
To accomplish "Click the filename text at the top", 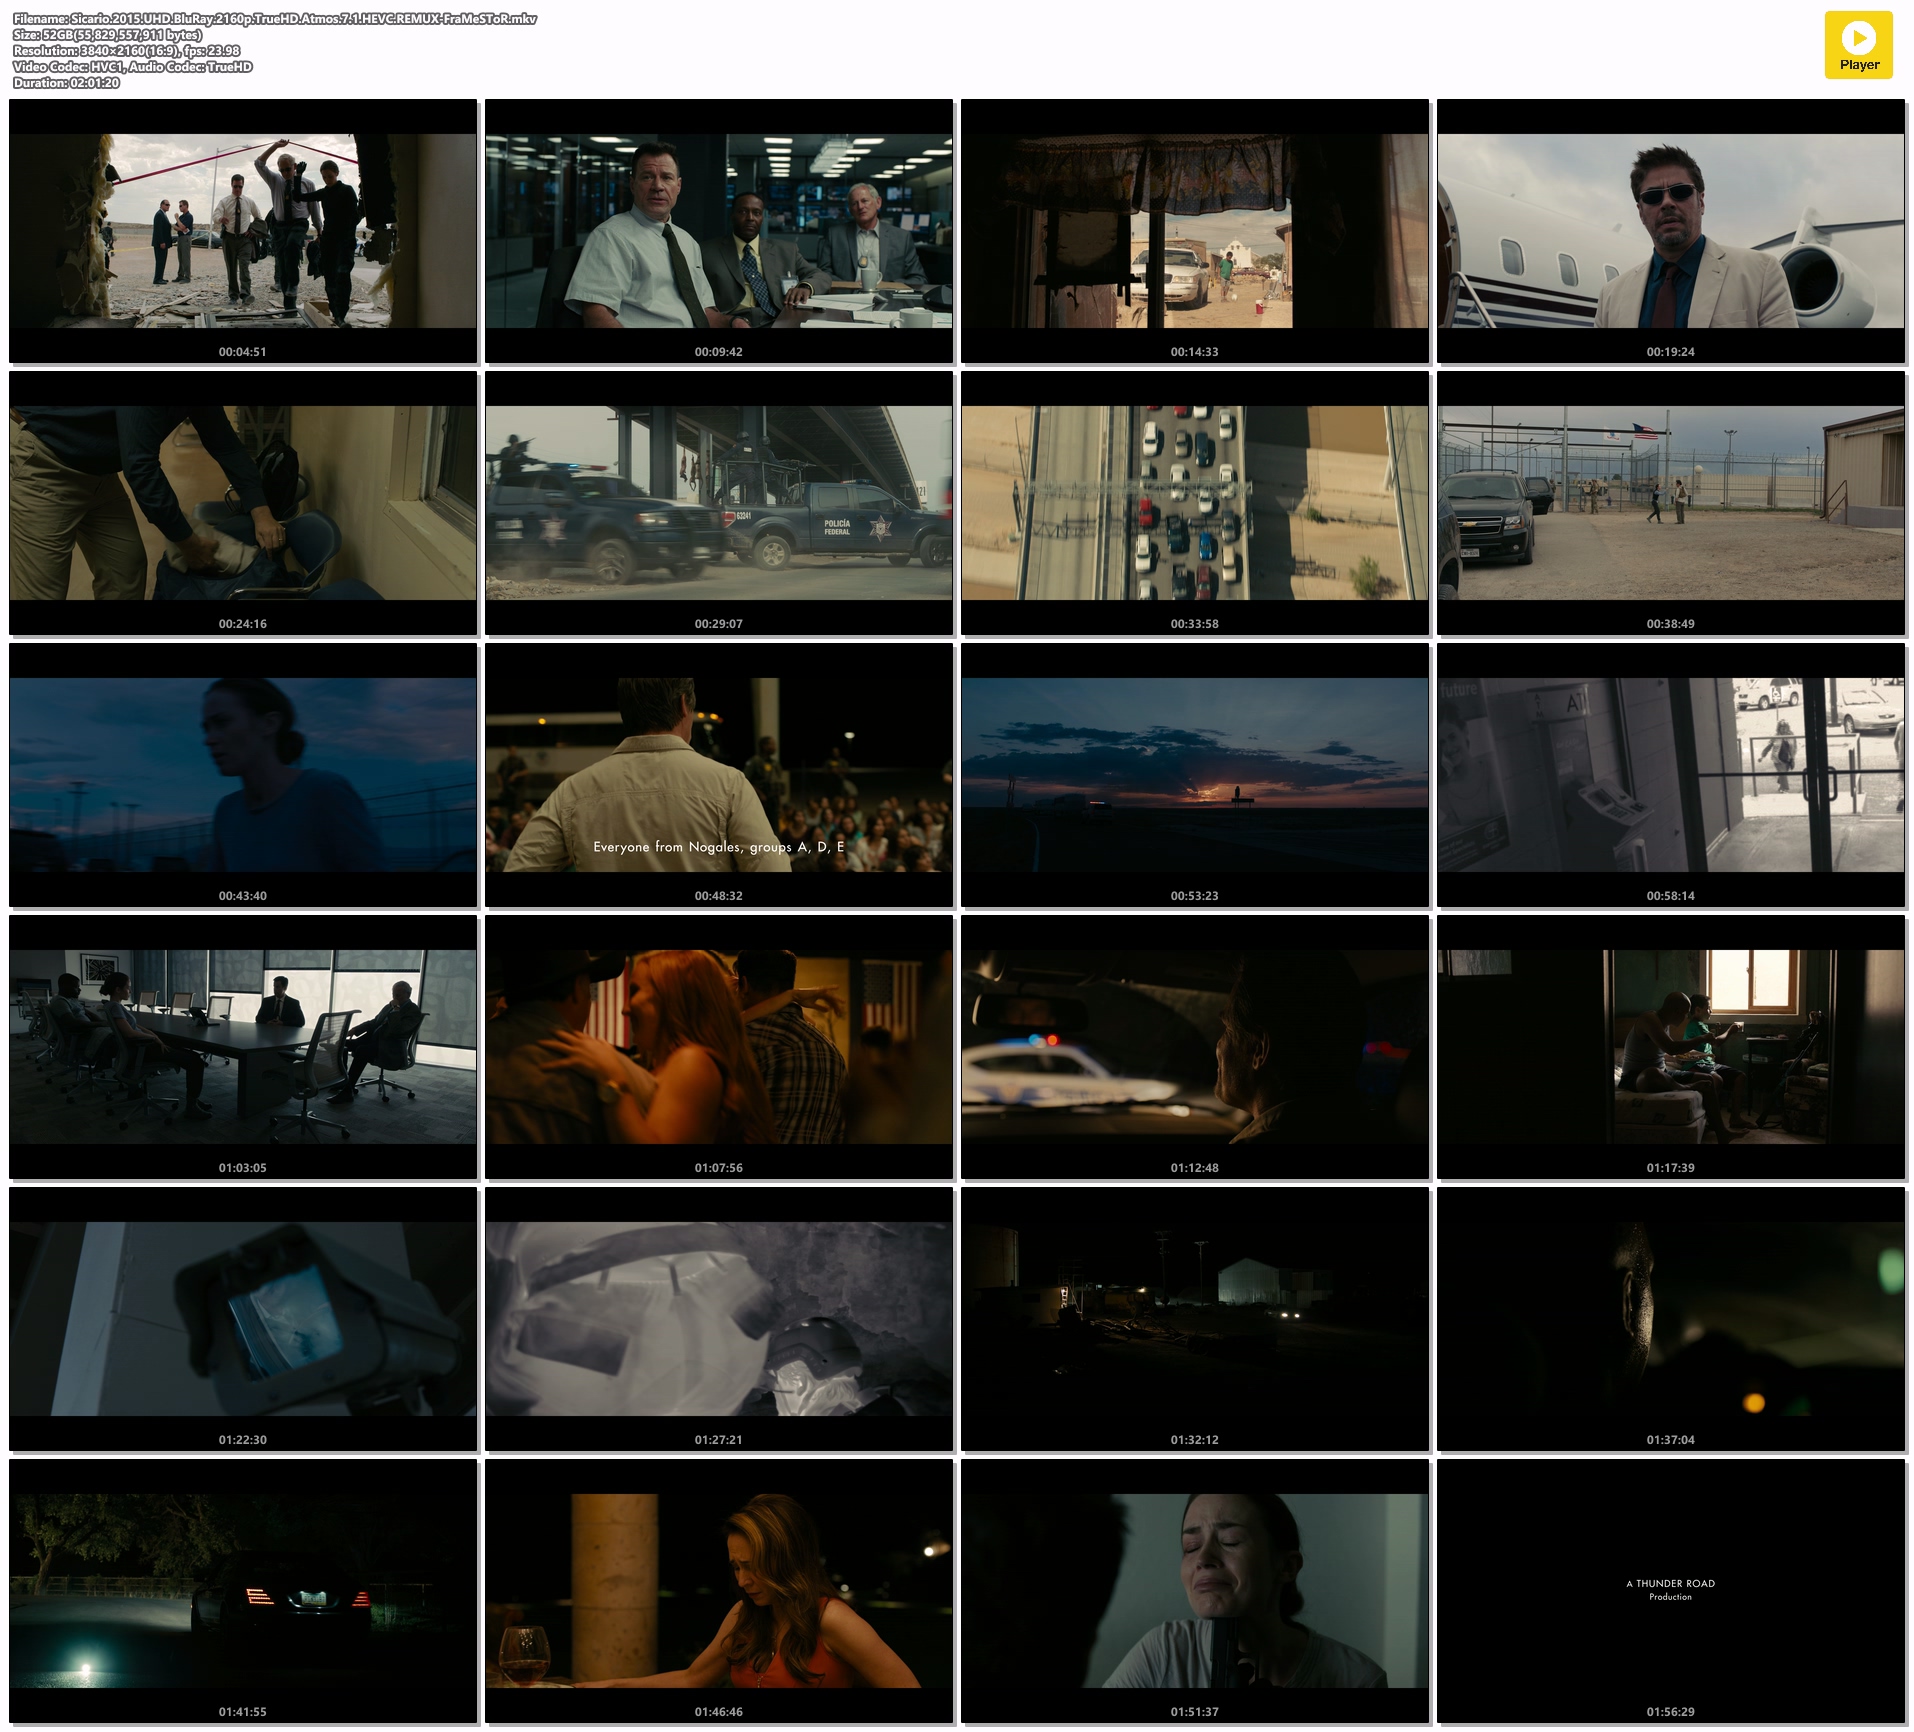I will 275,19.
